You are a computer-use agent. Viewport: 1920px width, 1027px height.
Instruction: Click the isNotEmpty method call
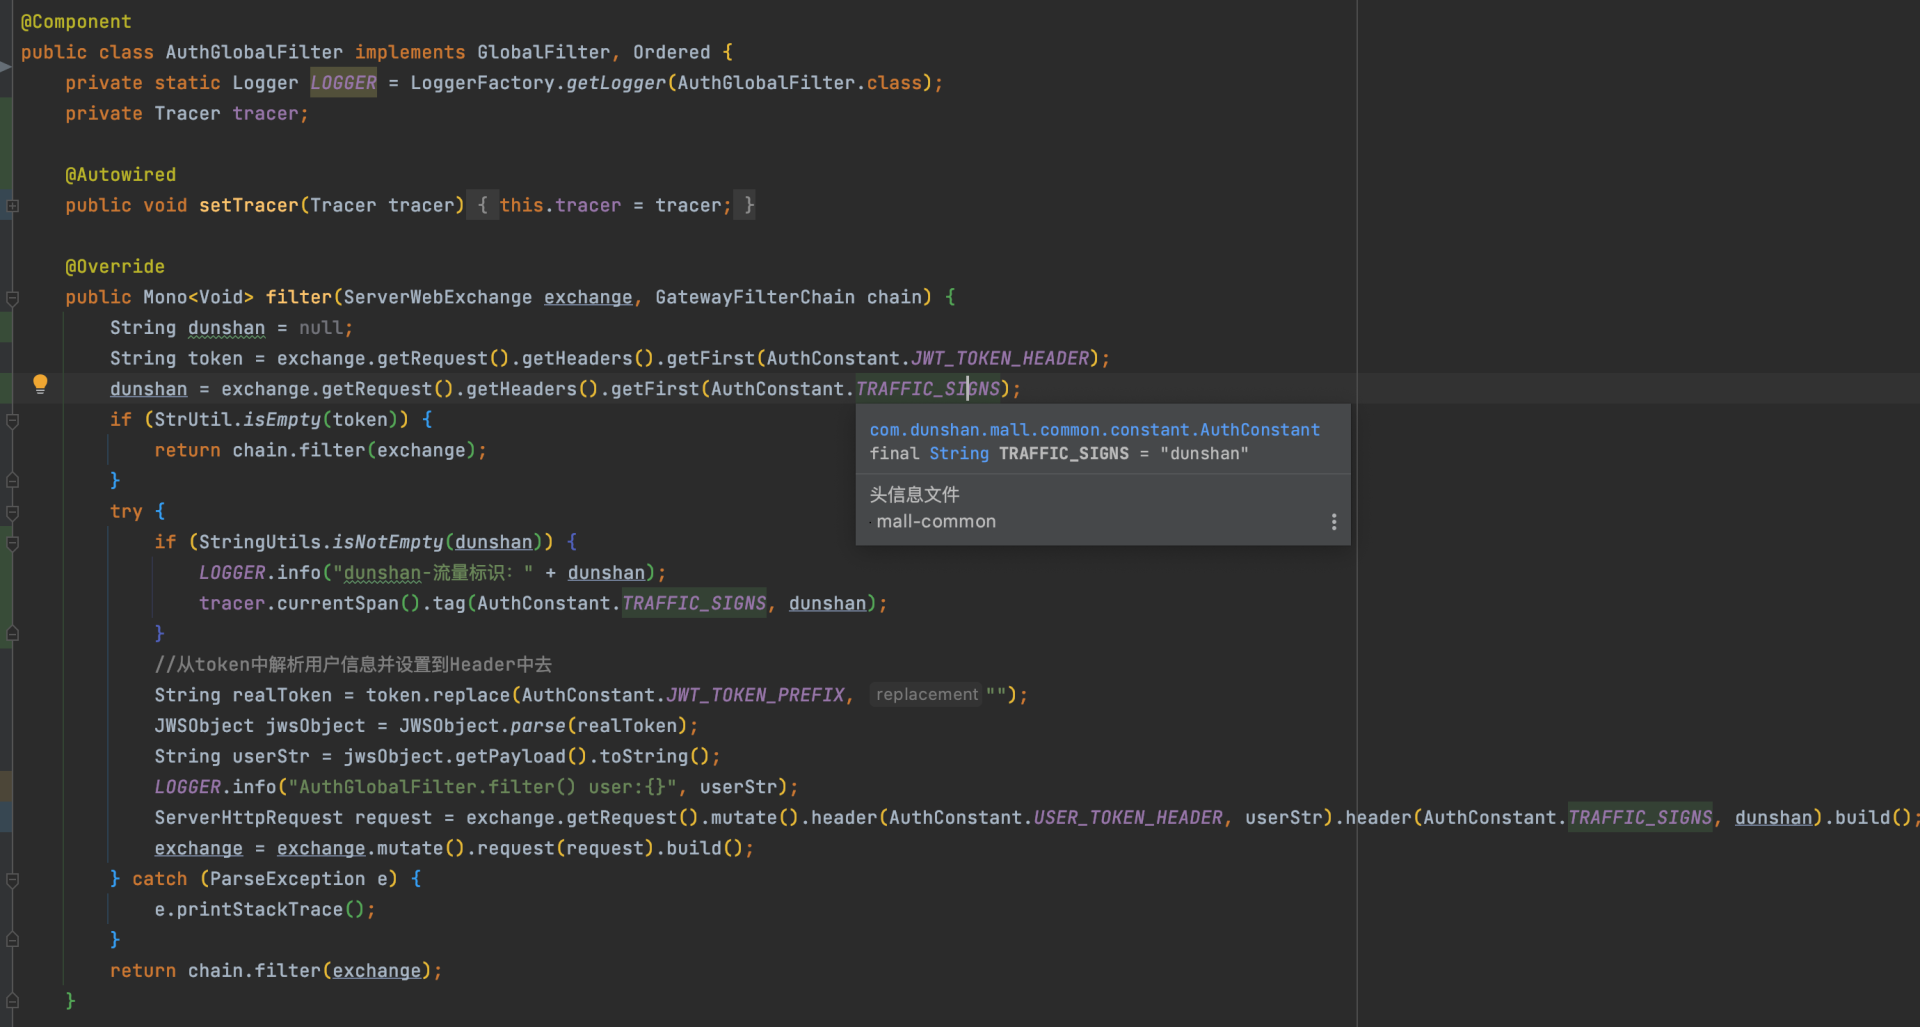pyautogui.click(x=388, y=542)
